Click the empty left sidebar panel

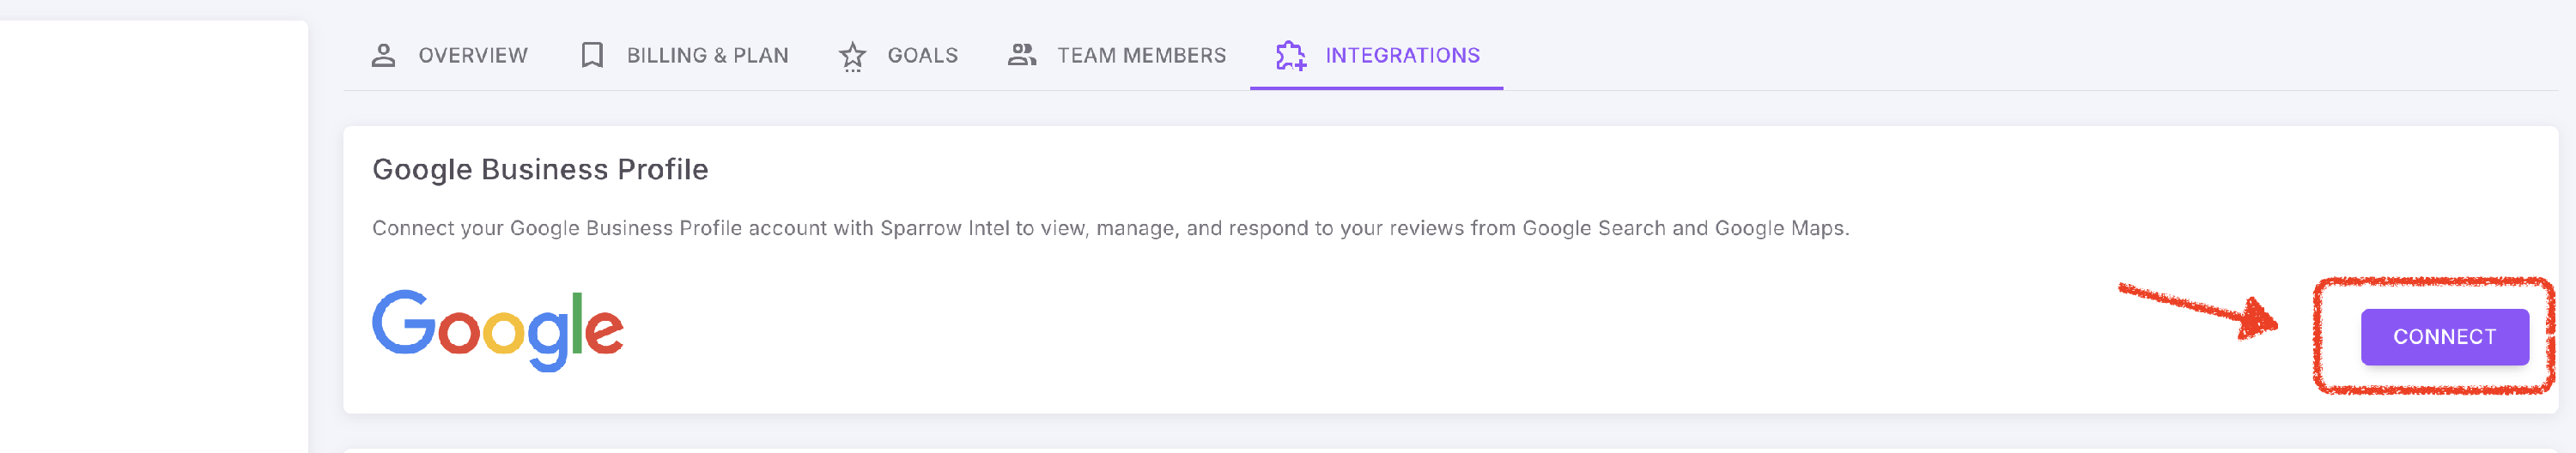click(154, 237)
